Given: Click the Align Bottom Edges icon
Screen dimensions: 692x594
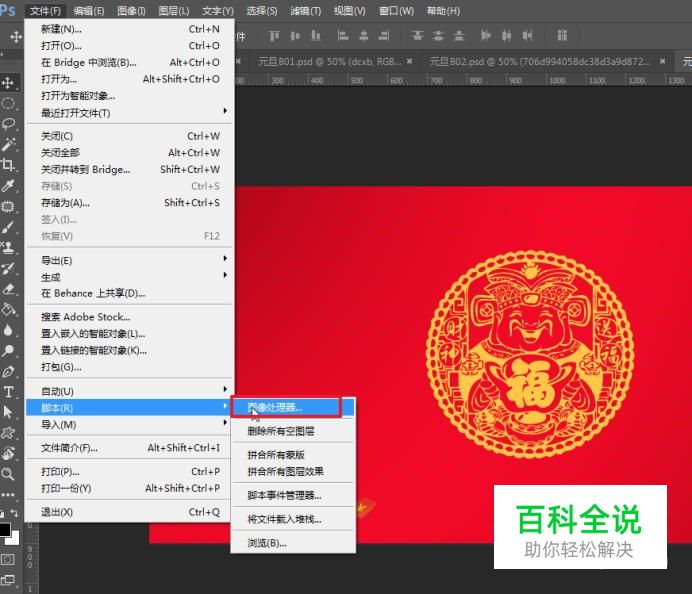Looking at the screenshot, I should pos(316,36).
